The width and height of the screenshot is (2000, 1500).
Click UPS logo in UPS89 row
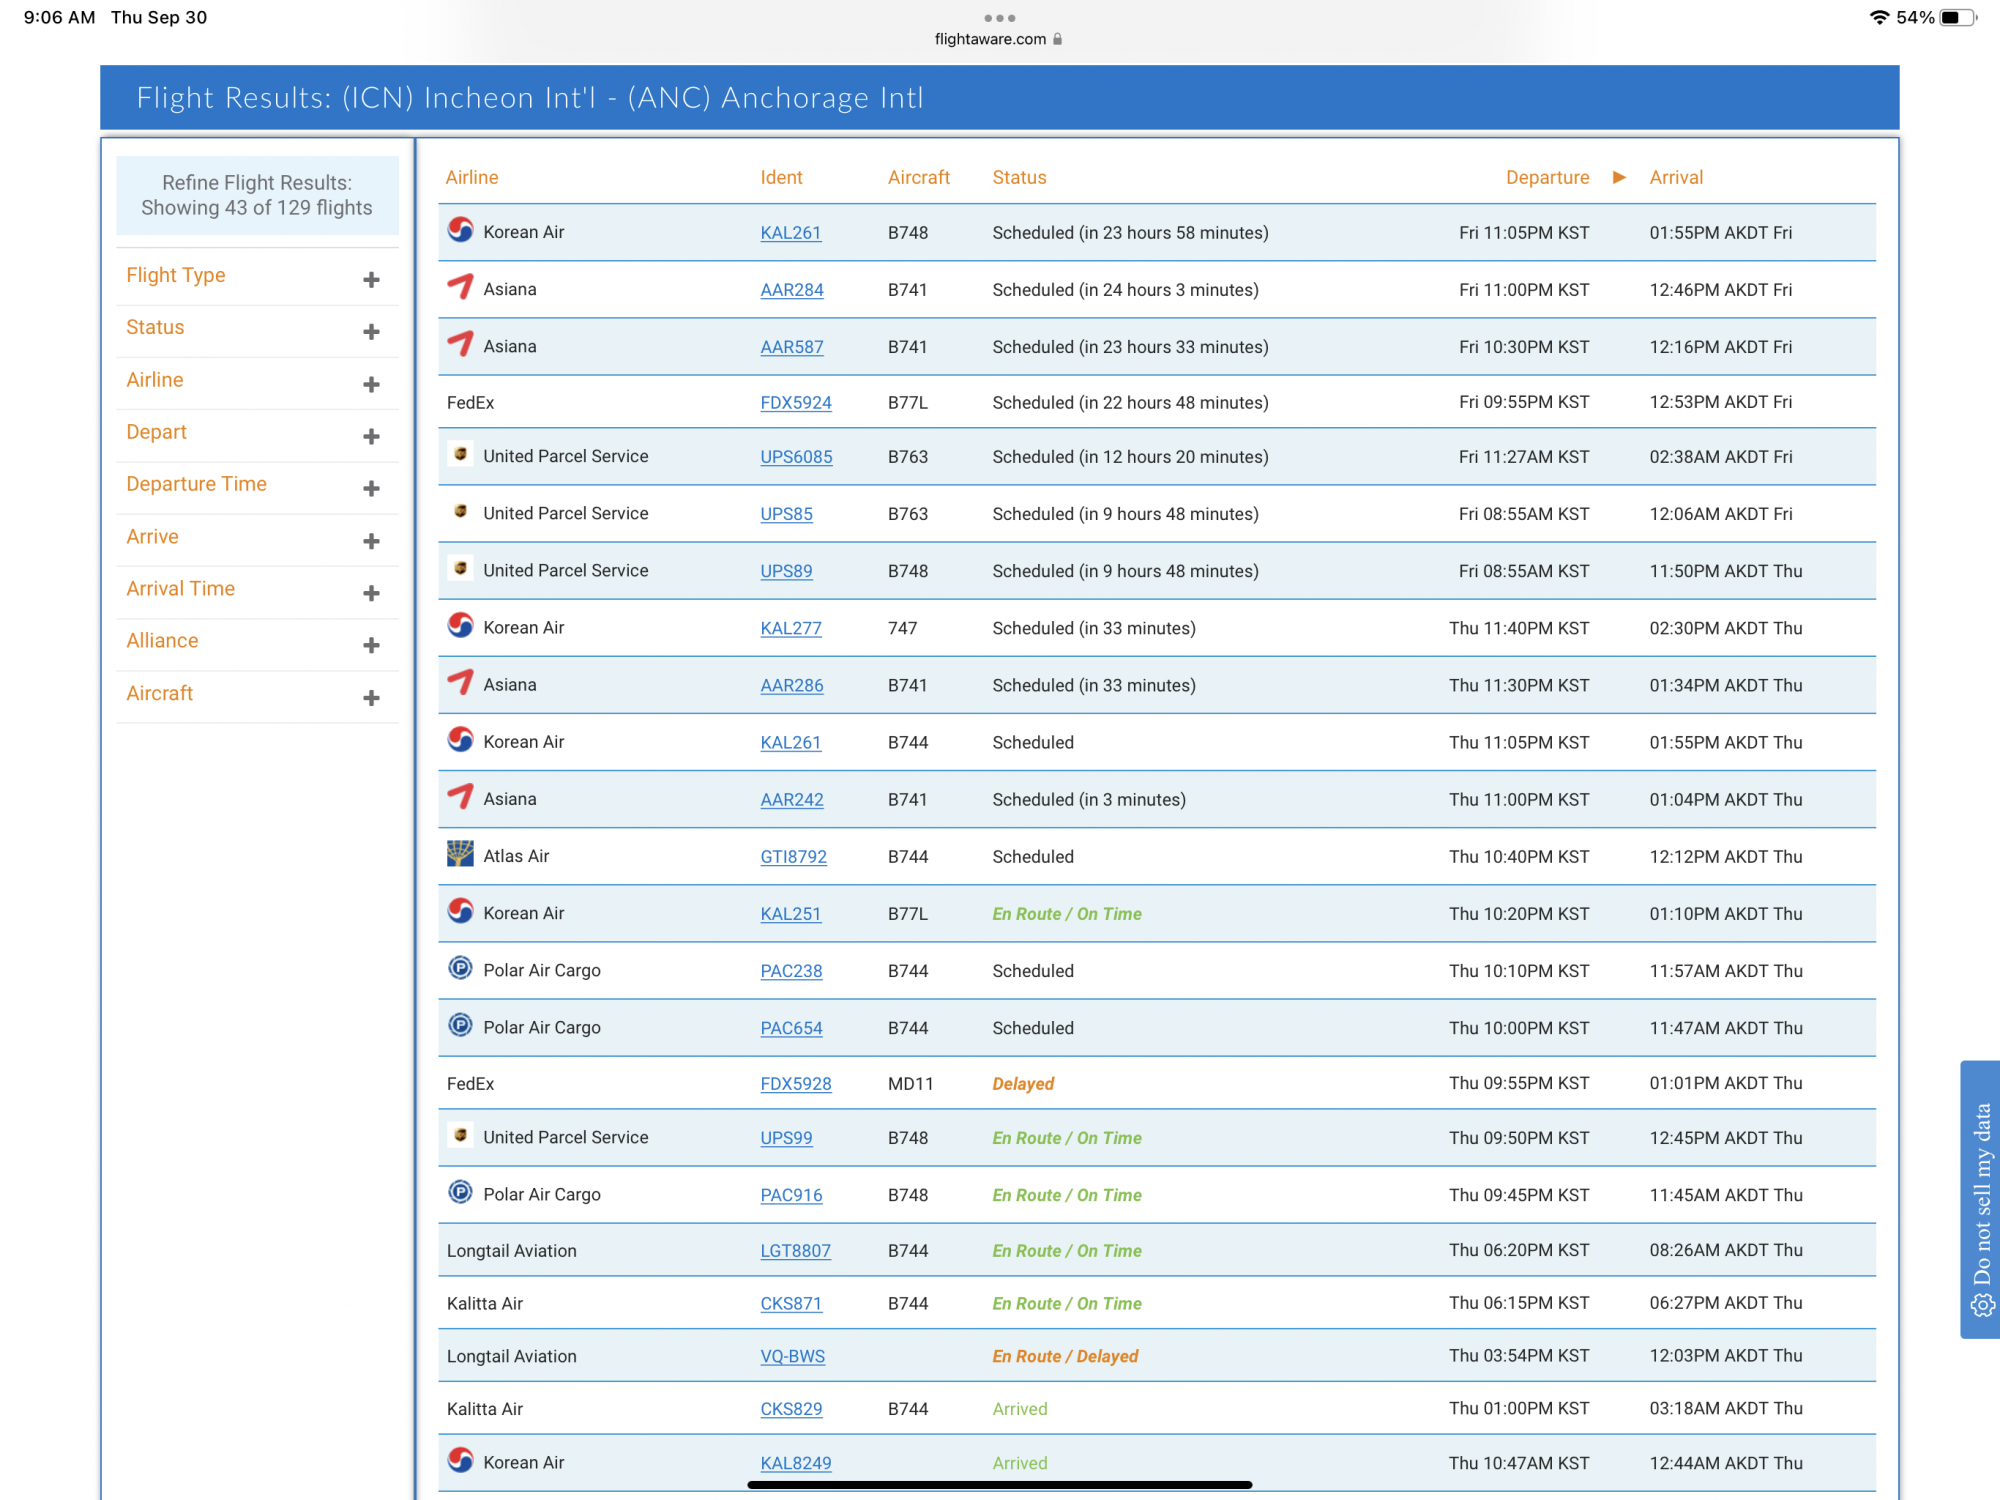[460, 568]
